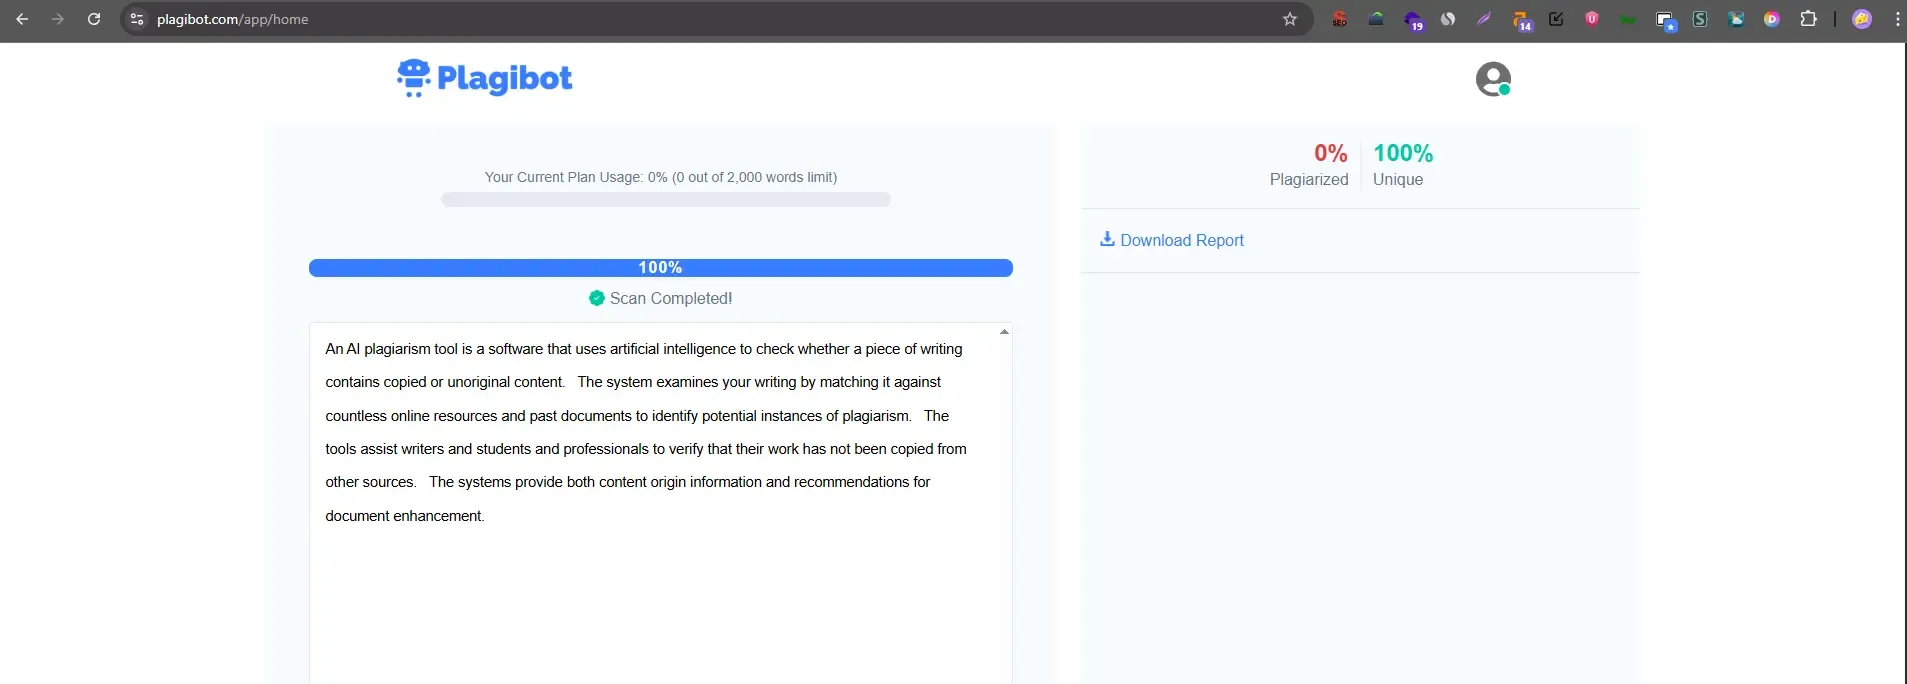Open Chrome three-dot menu

pos(1897,19)
